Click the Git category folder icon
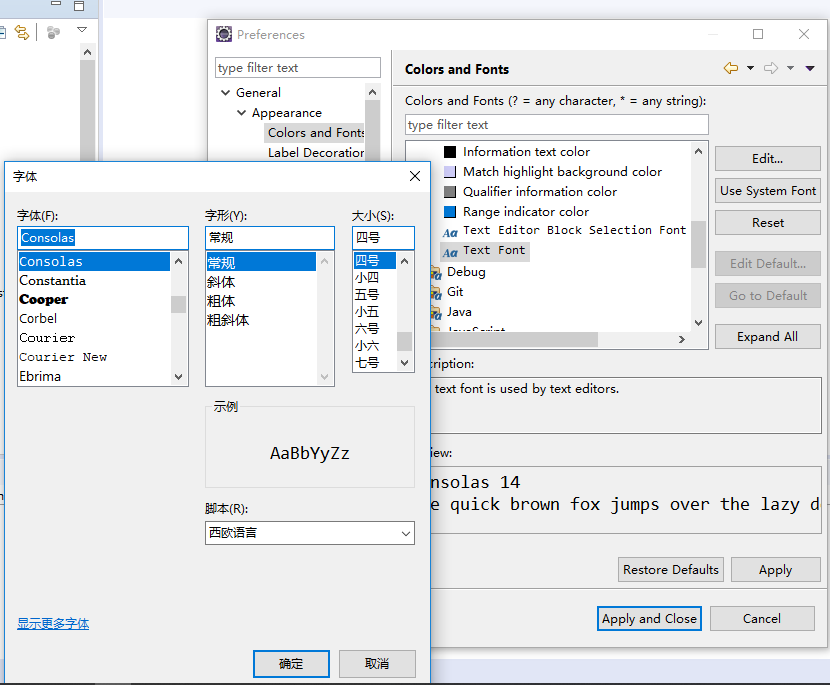 pyautogui.click(x=436, y=293)
